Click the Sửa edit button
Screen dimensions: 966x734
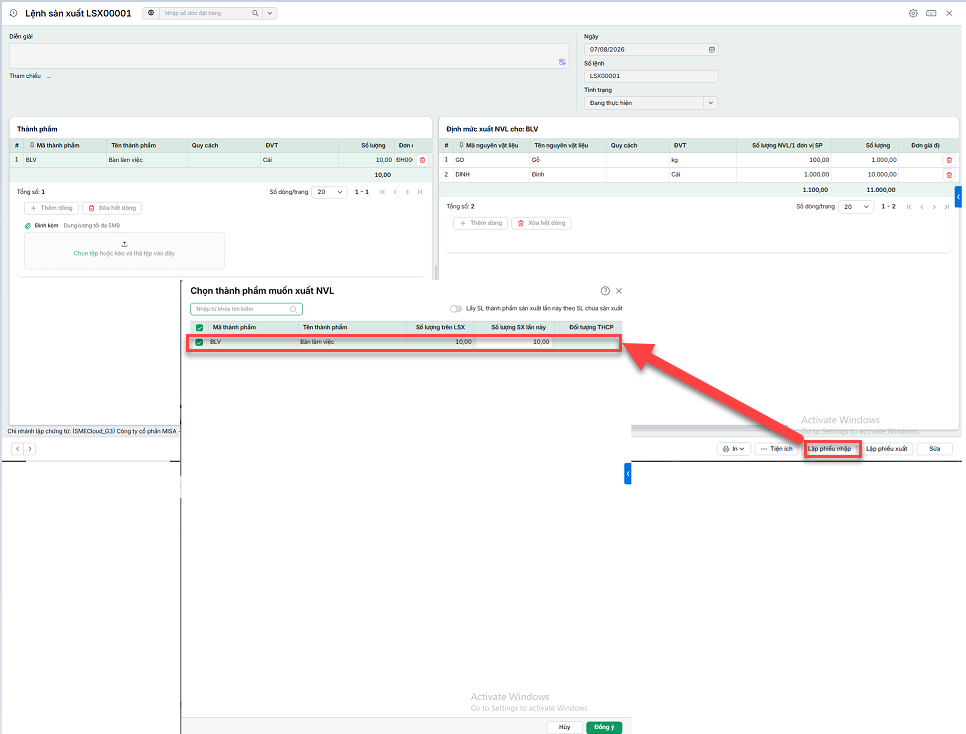[935, 449]
